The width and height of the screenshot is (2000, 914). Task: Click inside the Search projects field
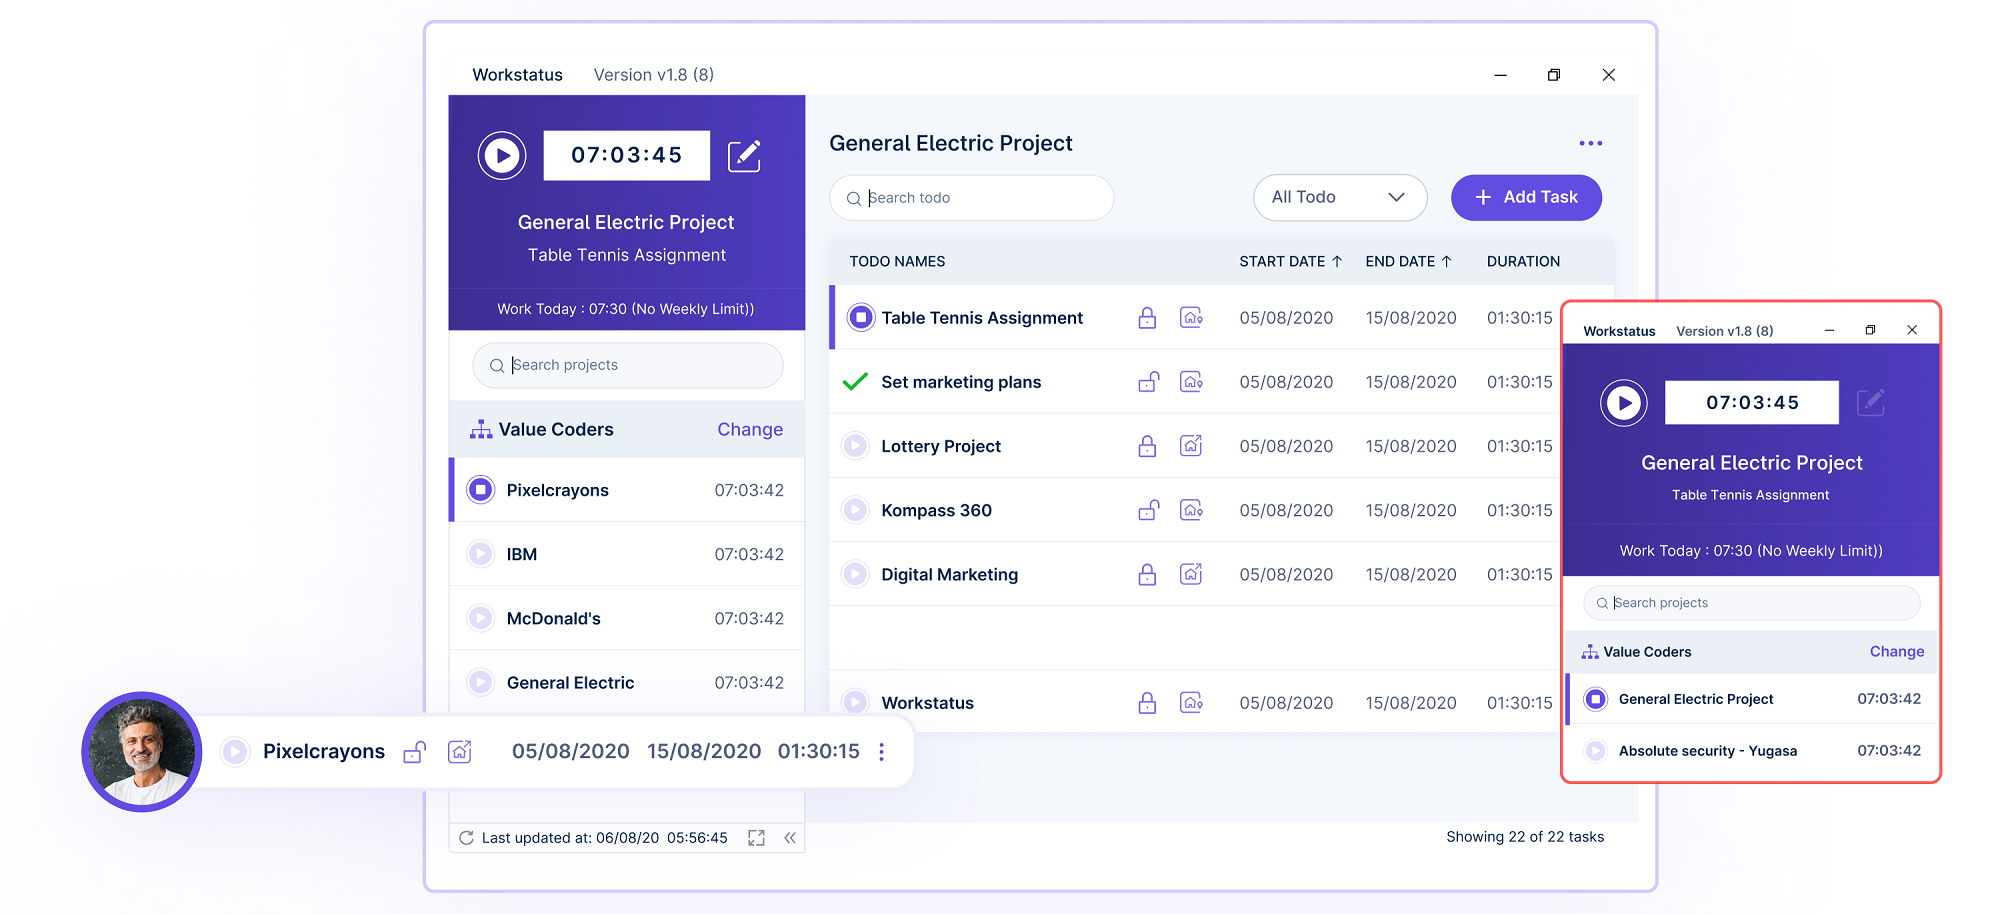(627, 365)
